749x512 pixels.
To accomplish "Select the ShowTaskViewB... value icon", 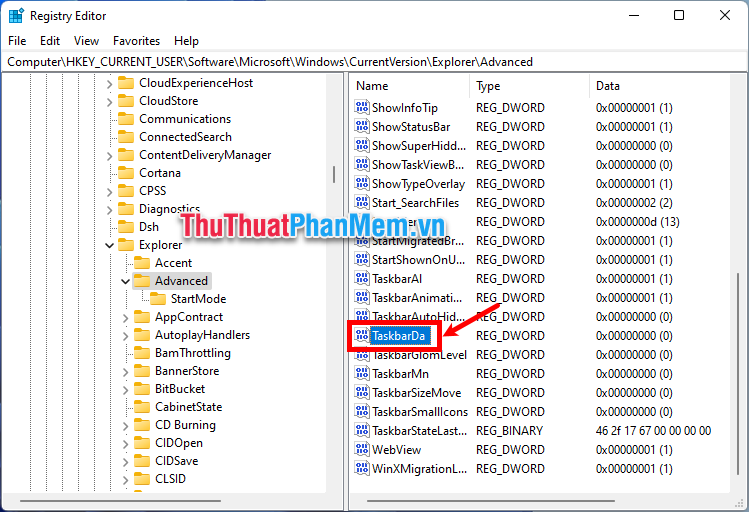I will click(x=362, y=165).
